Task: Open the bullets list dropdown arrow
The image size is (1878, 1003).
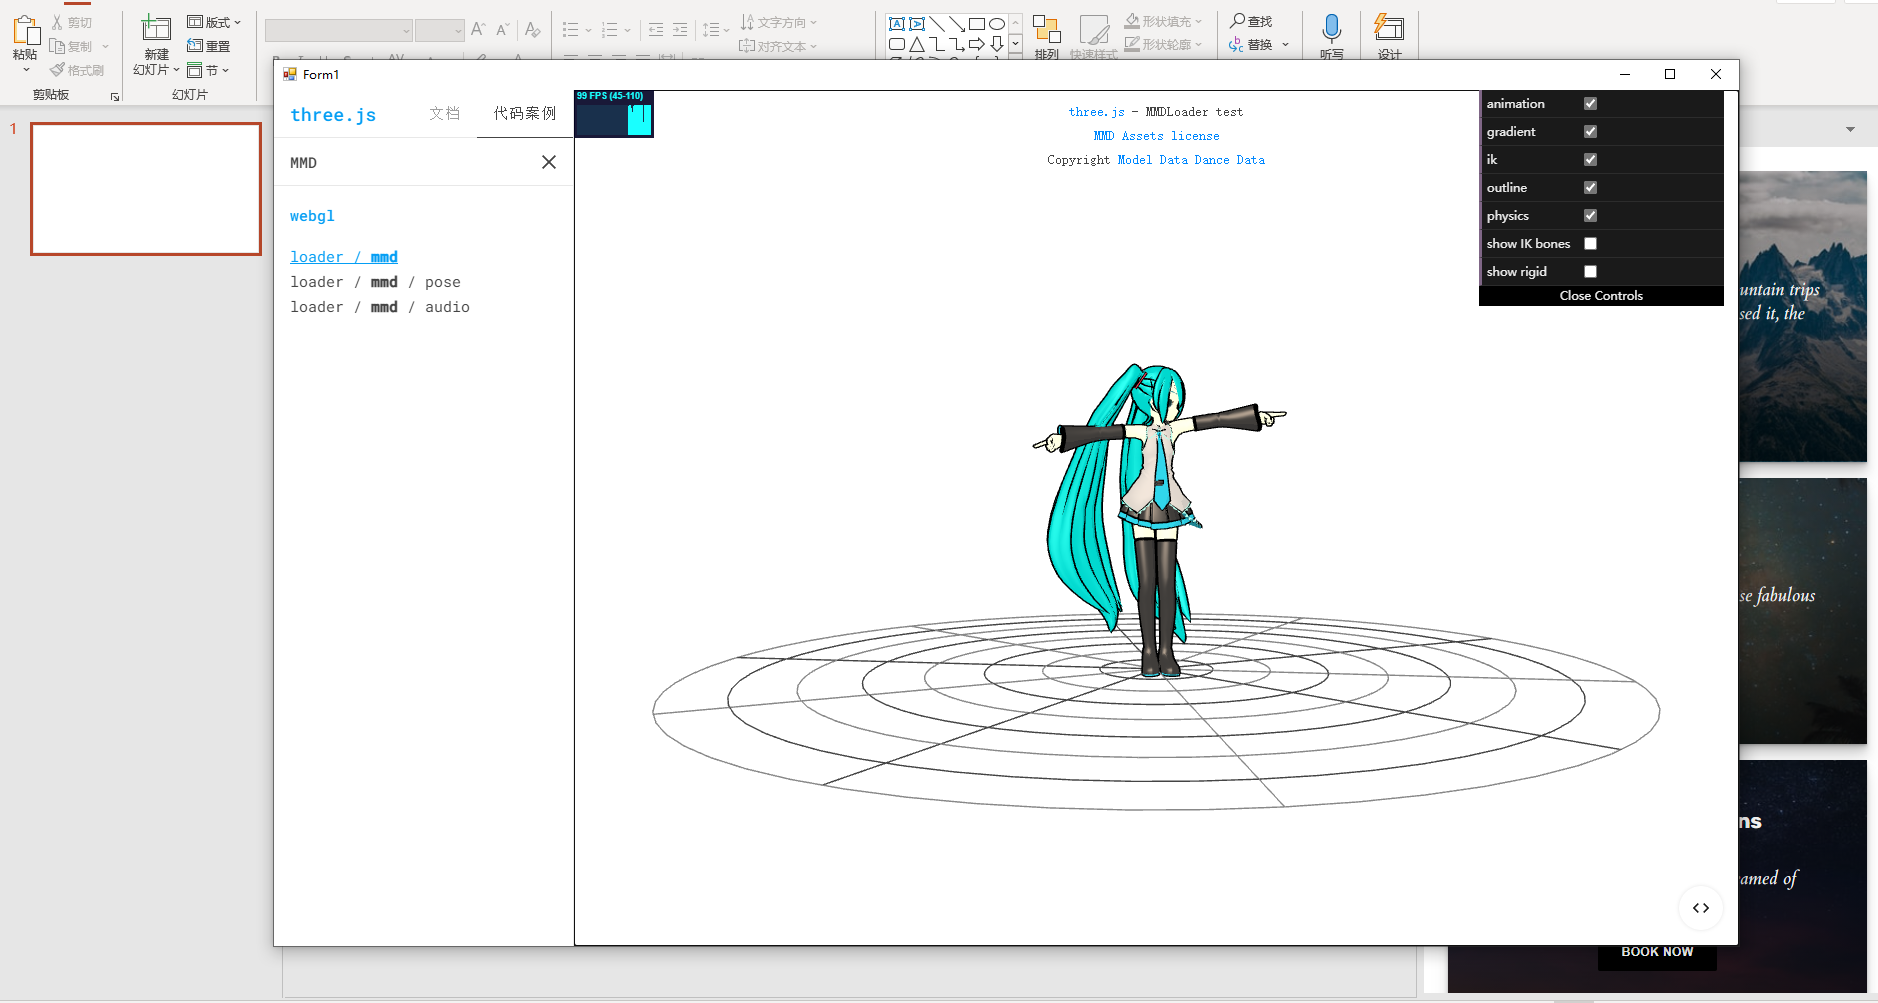Action: coord(588,30)
